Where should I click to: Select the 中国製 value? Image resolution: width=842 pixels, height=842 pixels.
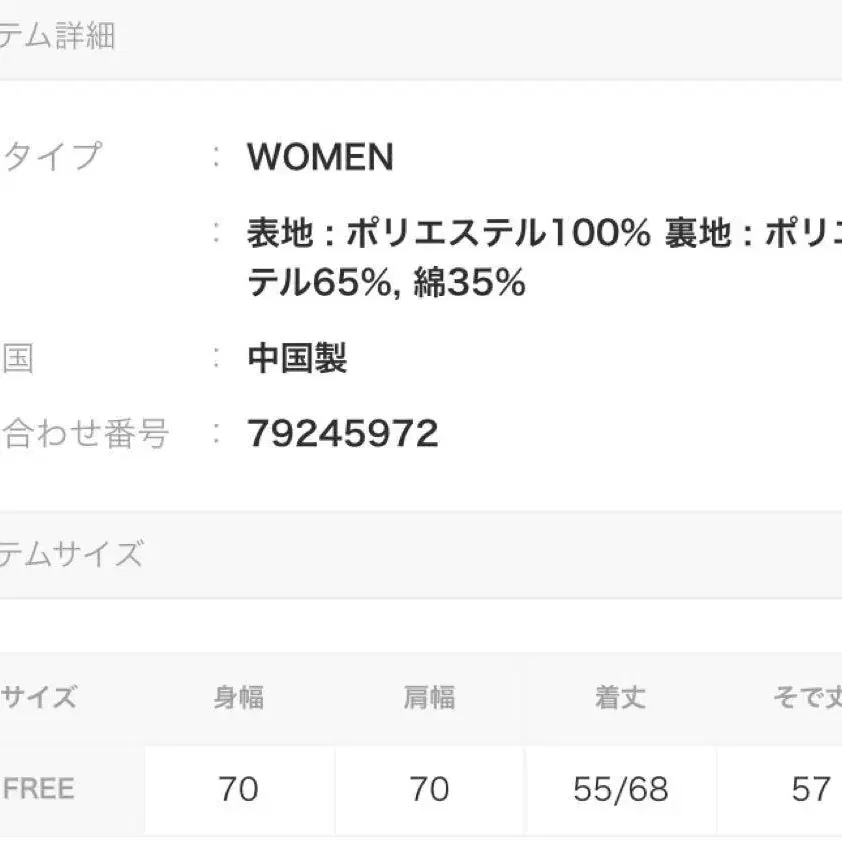point(297,358)
